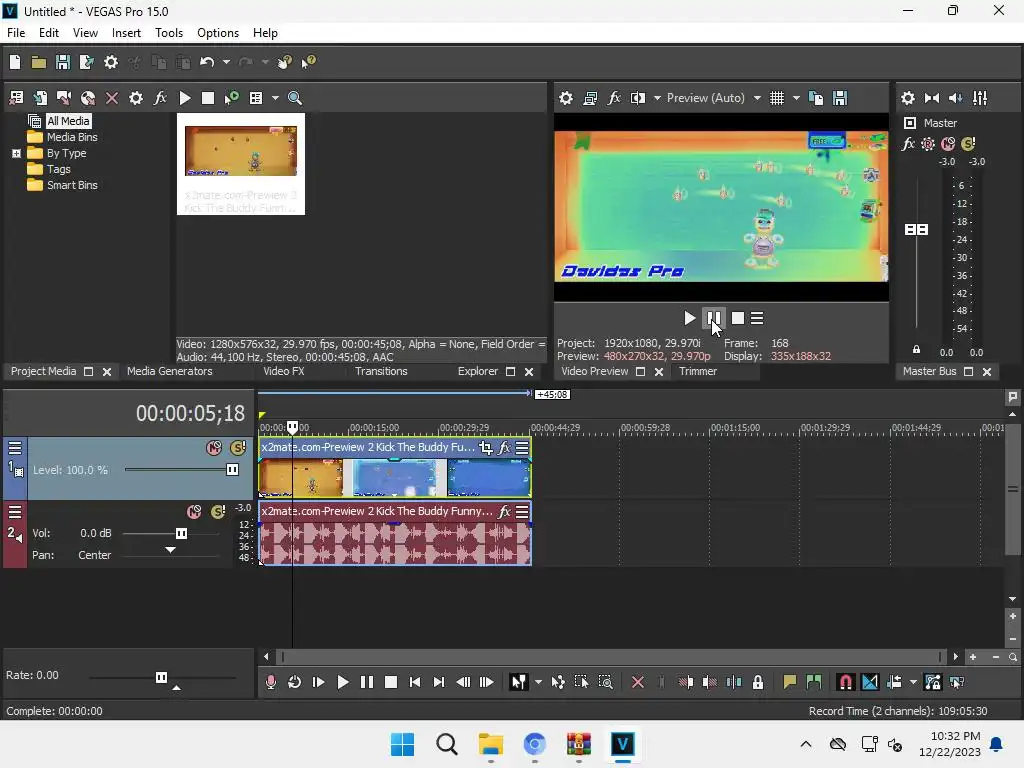Open Views dropdown arrow in Project Media

275,98
